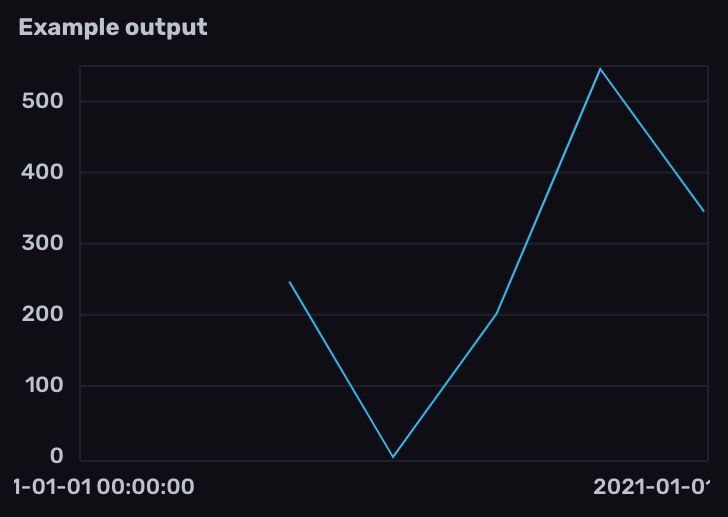Click the y-axis label 300
The image size is (728, 517).
(42, 243)
